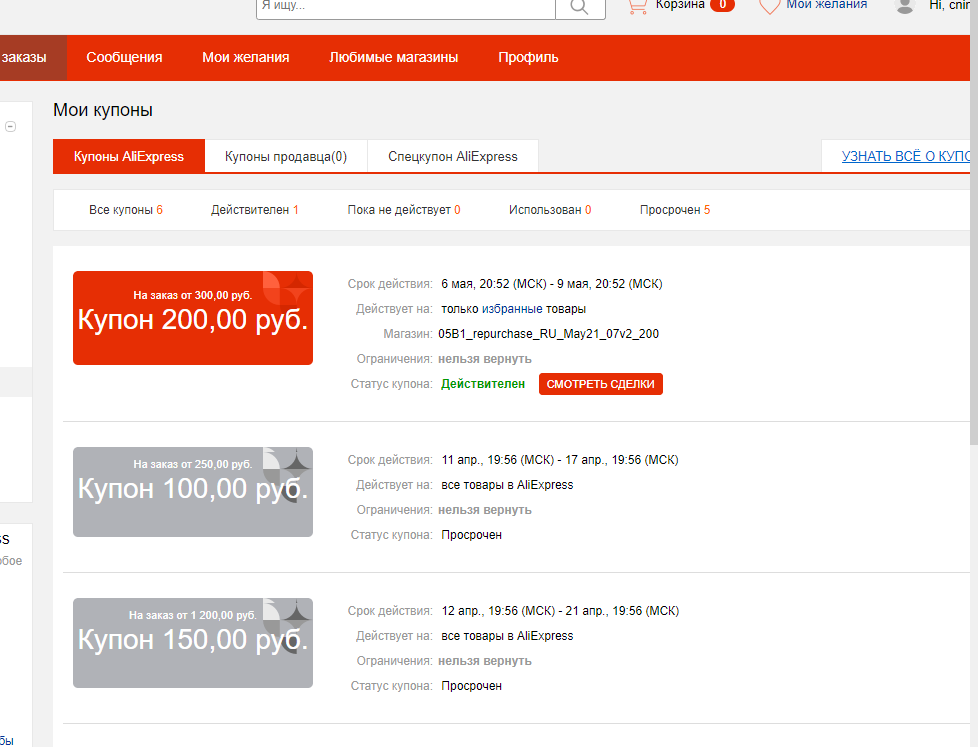Click the wishlist heart icon
The width and height of the screenshot is (978, 747).
[x=769, y=7]
